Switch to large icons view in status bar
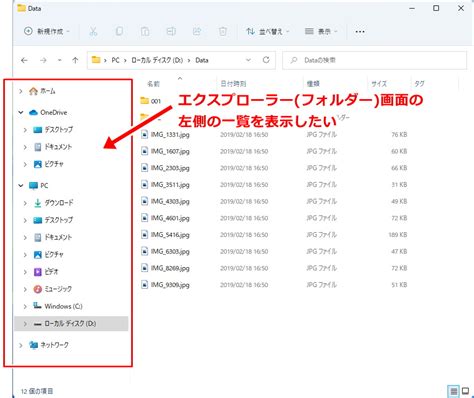Viewport: 474px width, 398px height. point(465,391)
